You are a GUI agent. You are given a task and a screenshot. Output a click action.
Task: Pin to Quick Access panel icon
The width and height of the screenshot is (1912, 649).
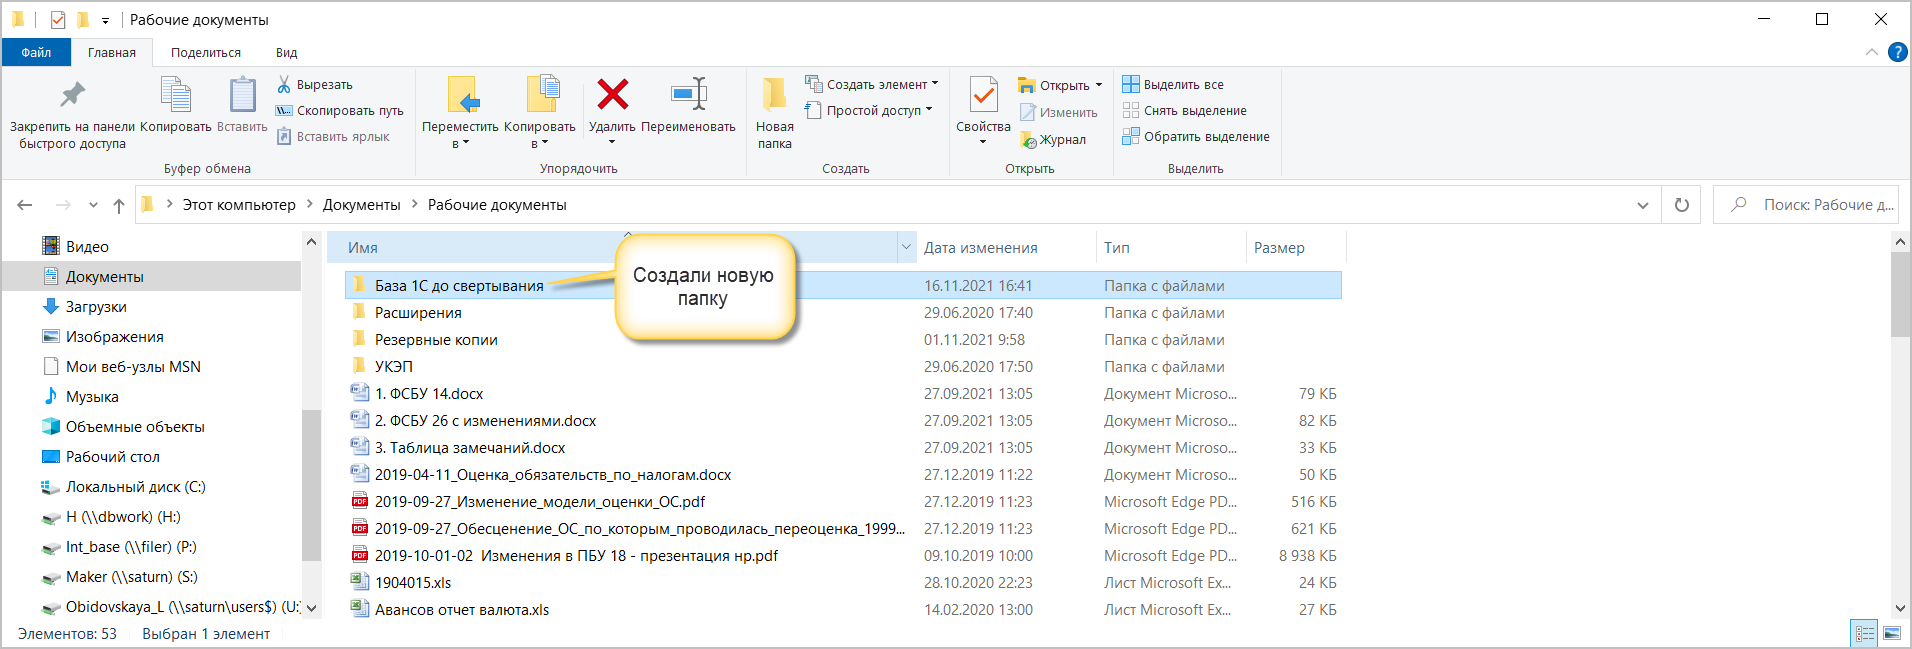(72, 96)
